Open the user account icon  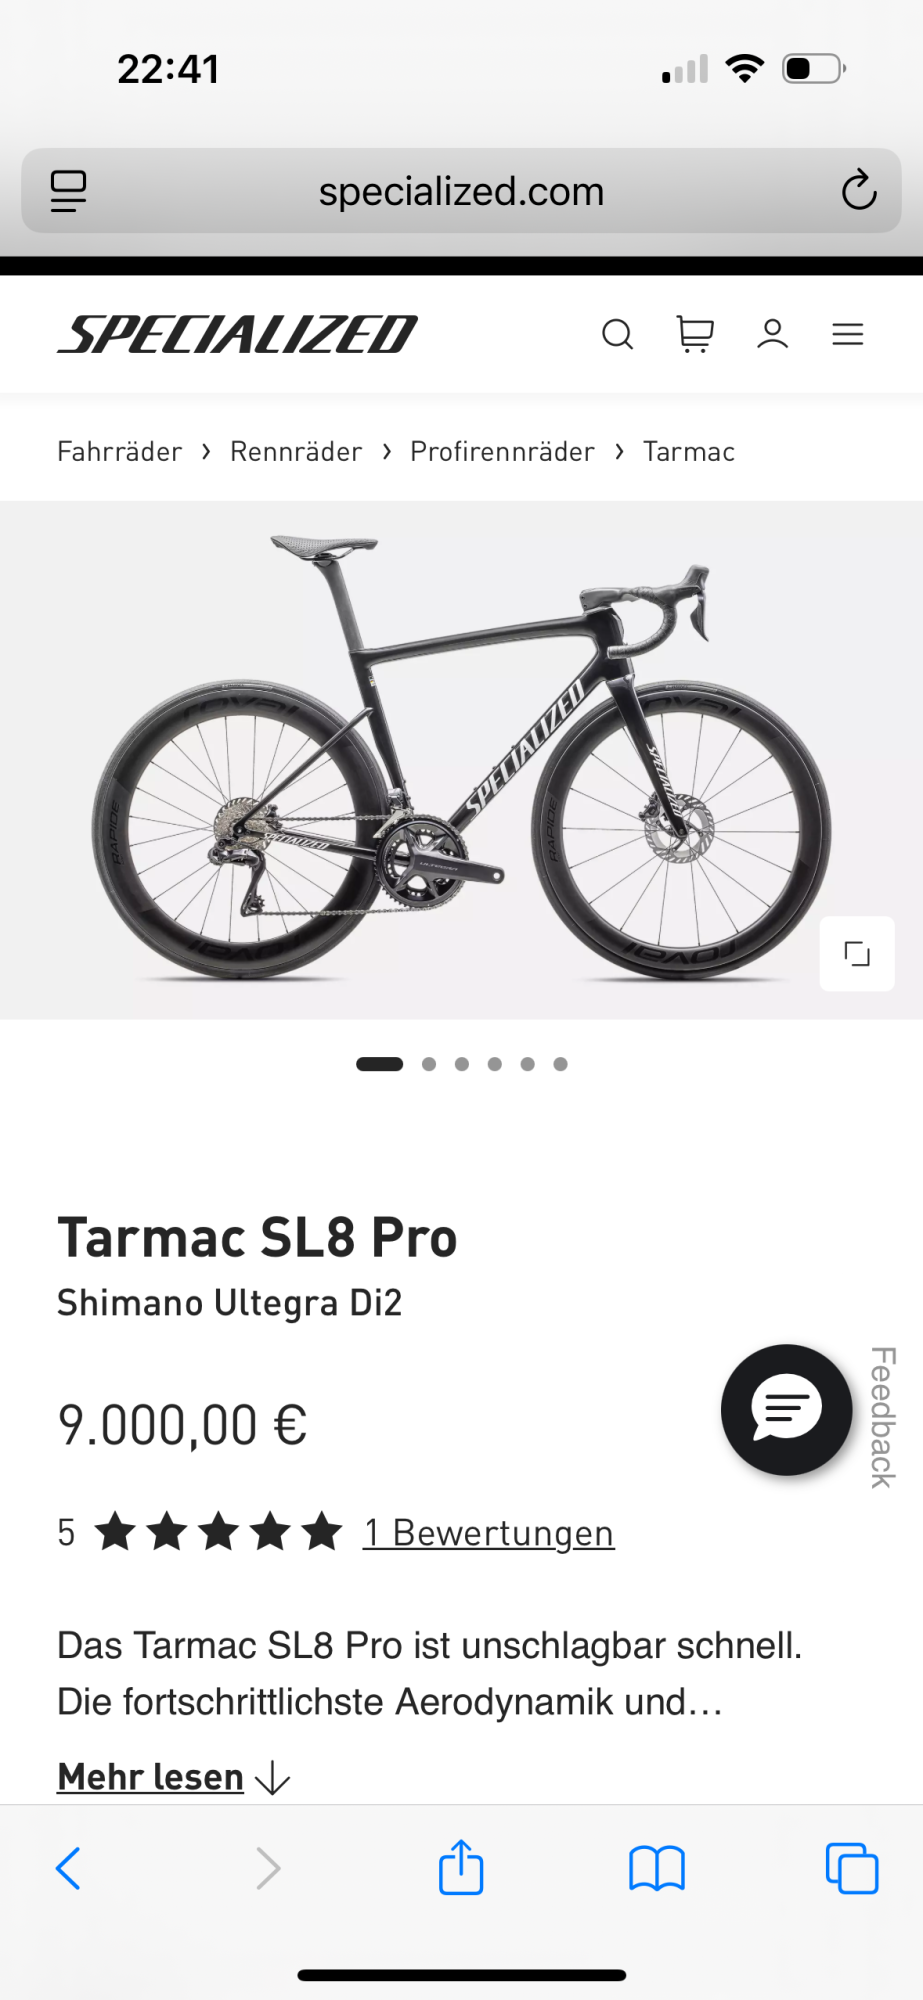coord(772,334)
